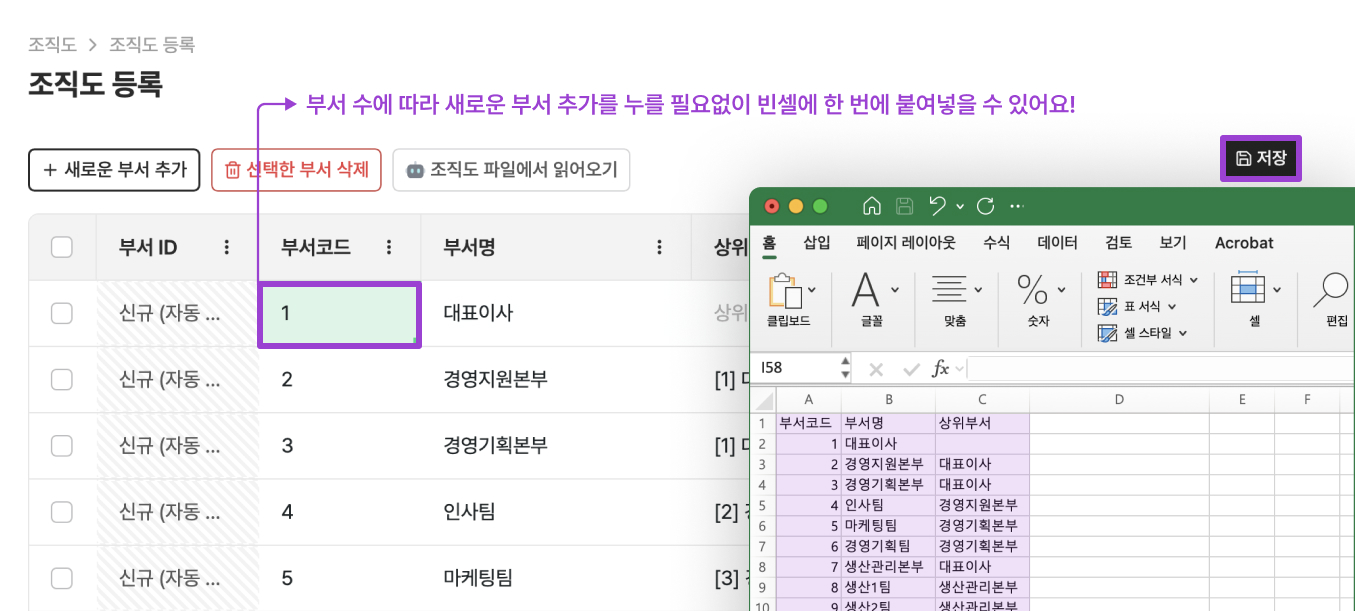The height and width of the screenshot is (611, 1355).
Task: Check the row checkbox for 마케팅팀
Action: [62, 577]
